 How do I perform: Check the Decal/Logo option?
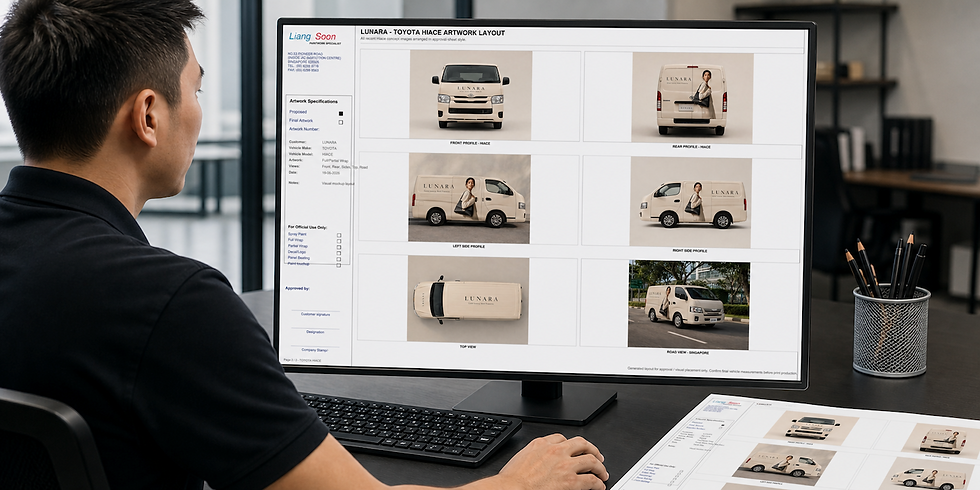click(339, 252)
